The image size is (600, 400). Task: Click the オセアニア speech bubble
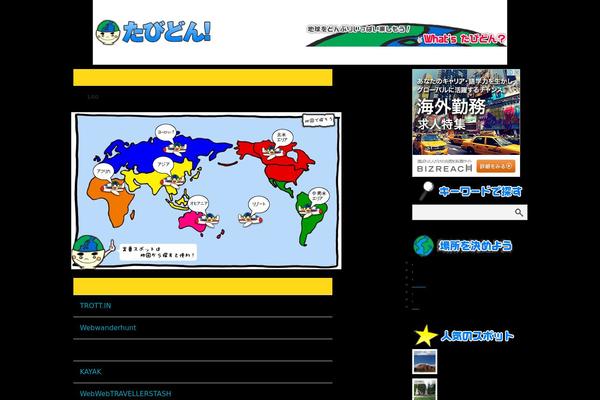[x=198, y=203]
